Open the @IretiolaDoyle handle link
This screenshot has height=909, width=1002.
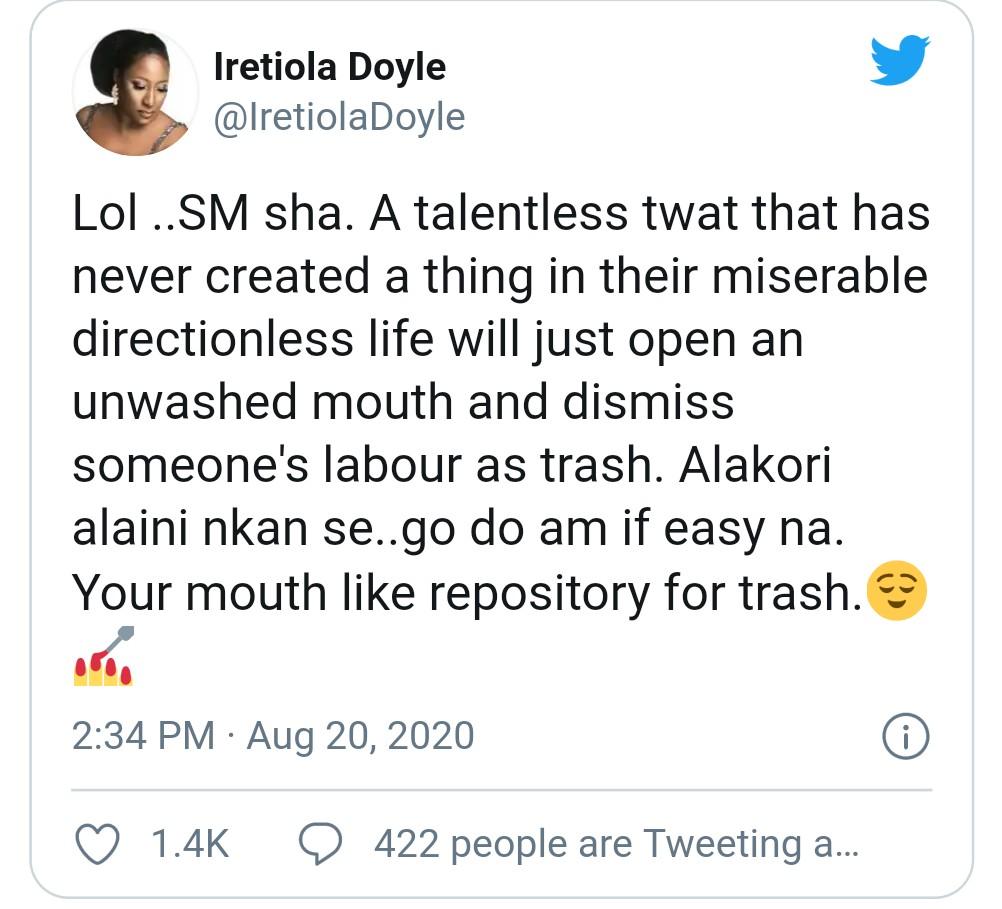pos(340,118)
